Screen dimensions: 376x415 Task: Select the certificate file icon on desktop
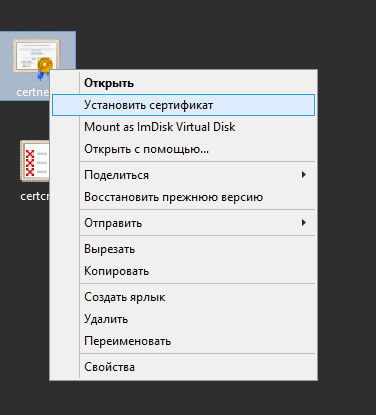click(37, 59)
